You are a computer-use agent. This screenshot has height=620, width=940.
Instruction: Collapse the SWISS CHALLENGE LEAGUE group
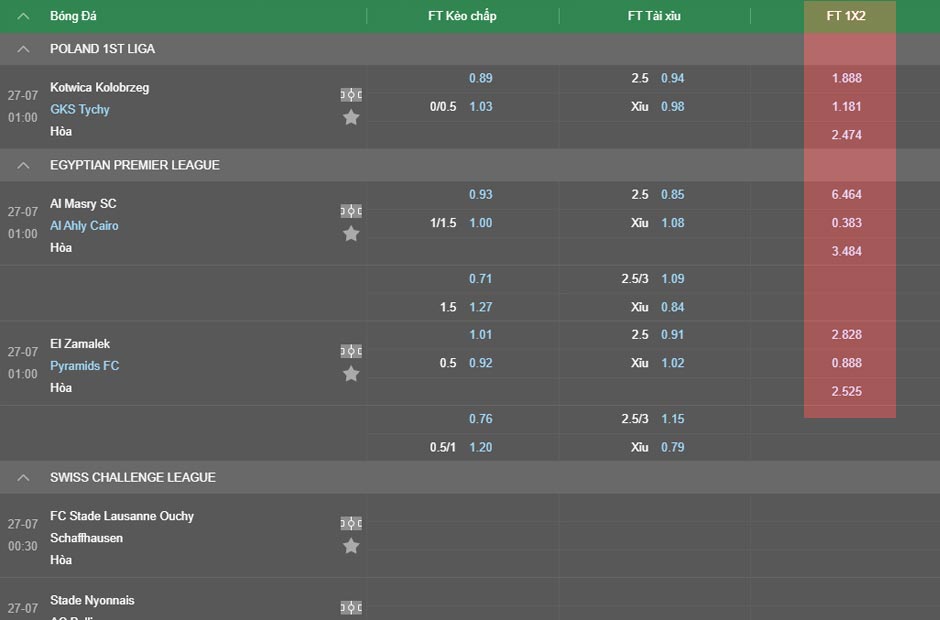tap(23, 478)
